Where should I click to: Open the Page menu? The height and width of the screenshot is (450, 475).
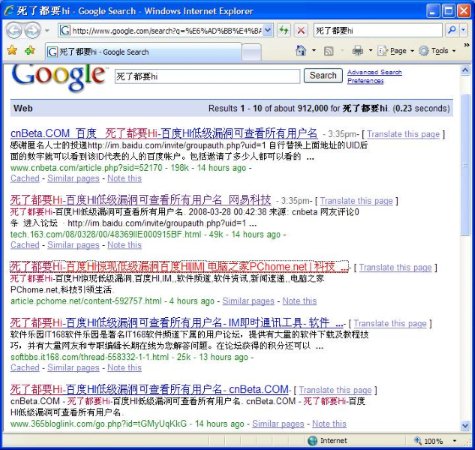(396, 51)
